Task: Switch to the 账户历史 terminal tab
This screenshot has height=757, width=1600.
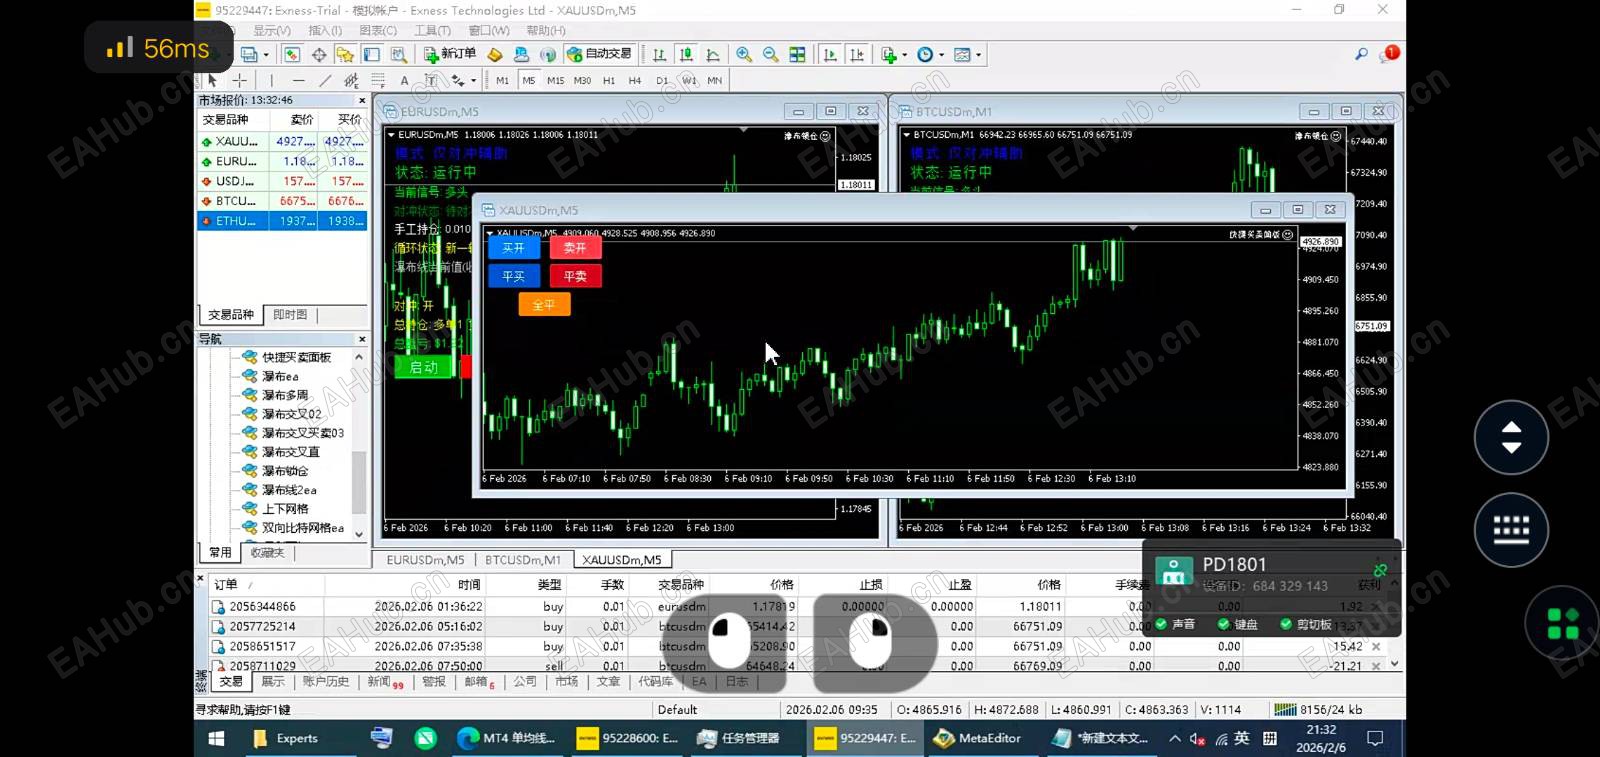Action: tap(326, 682)
